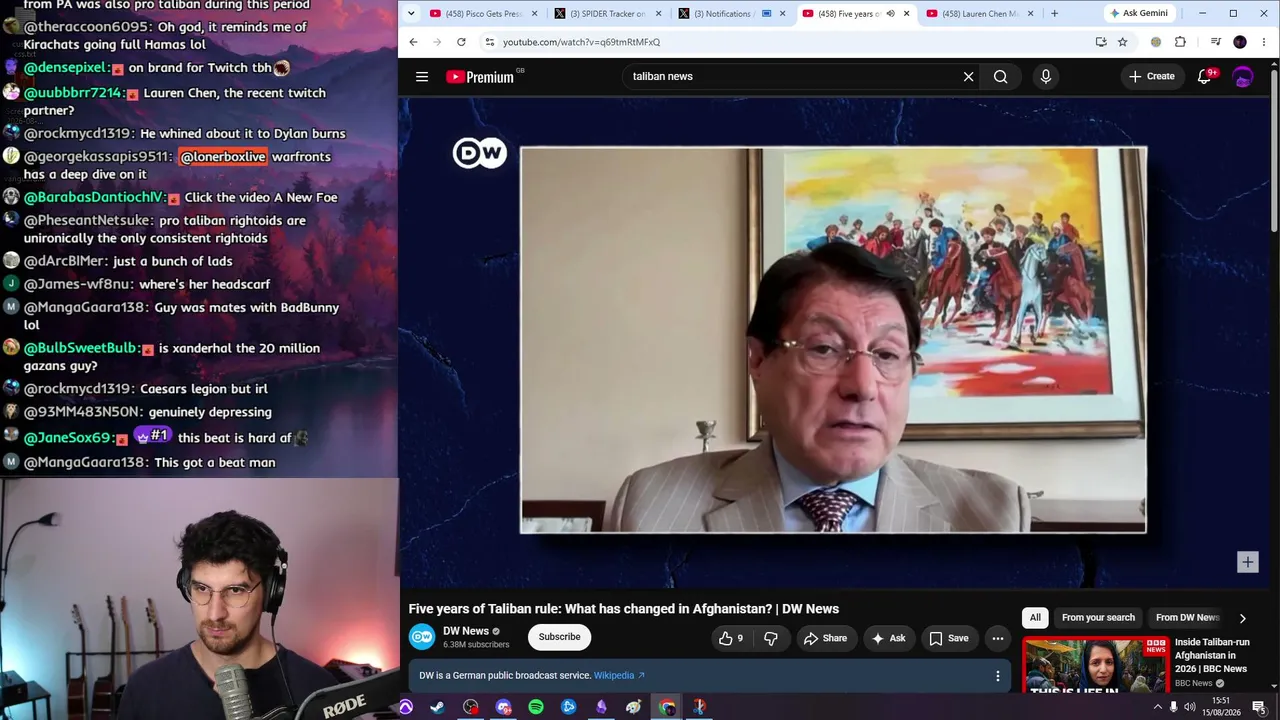1280x720 pixels.
Task: Open the taskbar volume control
Action: click(x=1188, y=707)
